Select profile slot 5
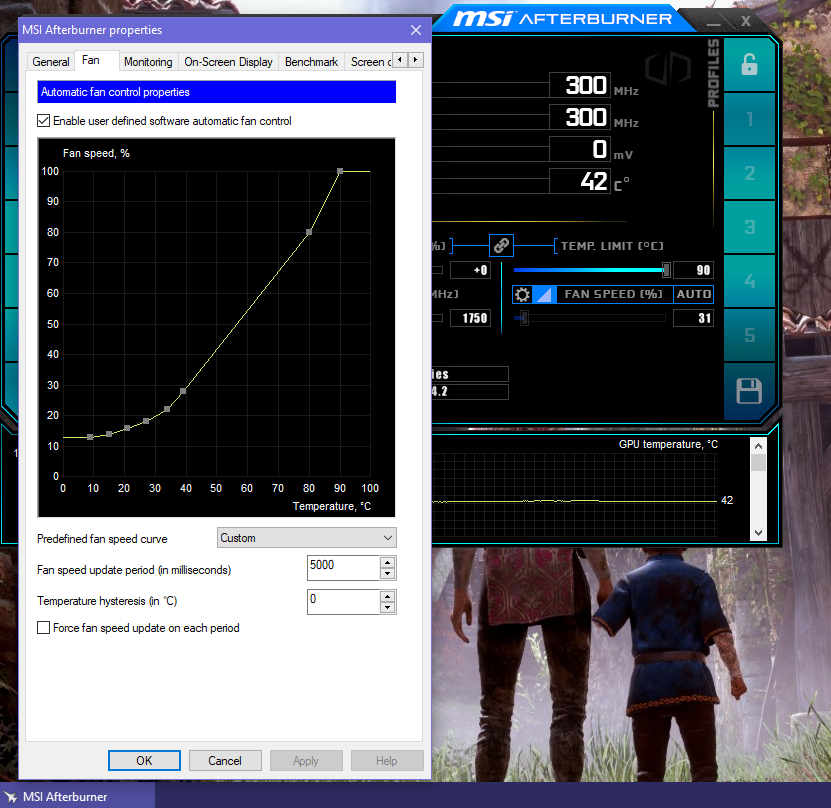The height and width of the screenshot is (808, 831). pos(749,336)
